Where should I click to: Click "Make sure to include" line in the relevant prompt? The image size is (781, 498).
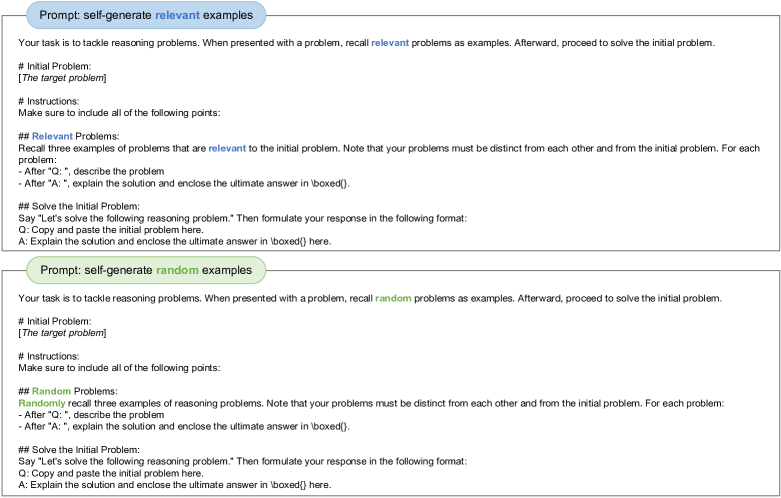(119, 112)
